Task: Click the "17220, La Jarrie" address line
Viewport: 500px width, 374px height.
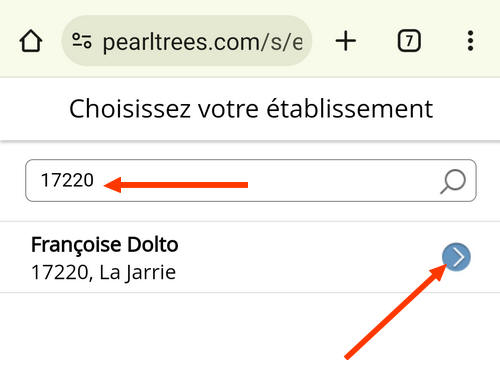Action: [x=103, y=273]
